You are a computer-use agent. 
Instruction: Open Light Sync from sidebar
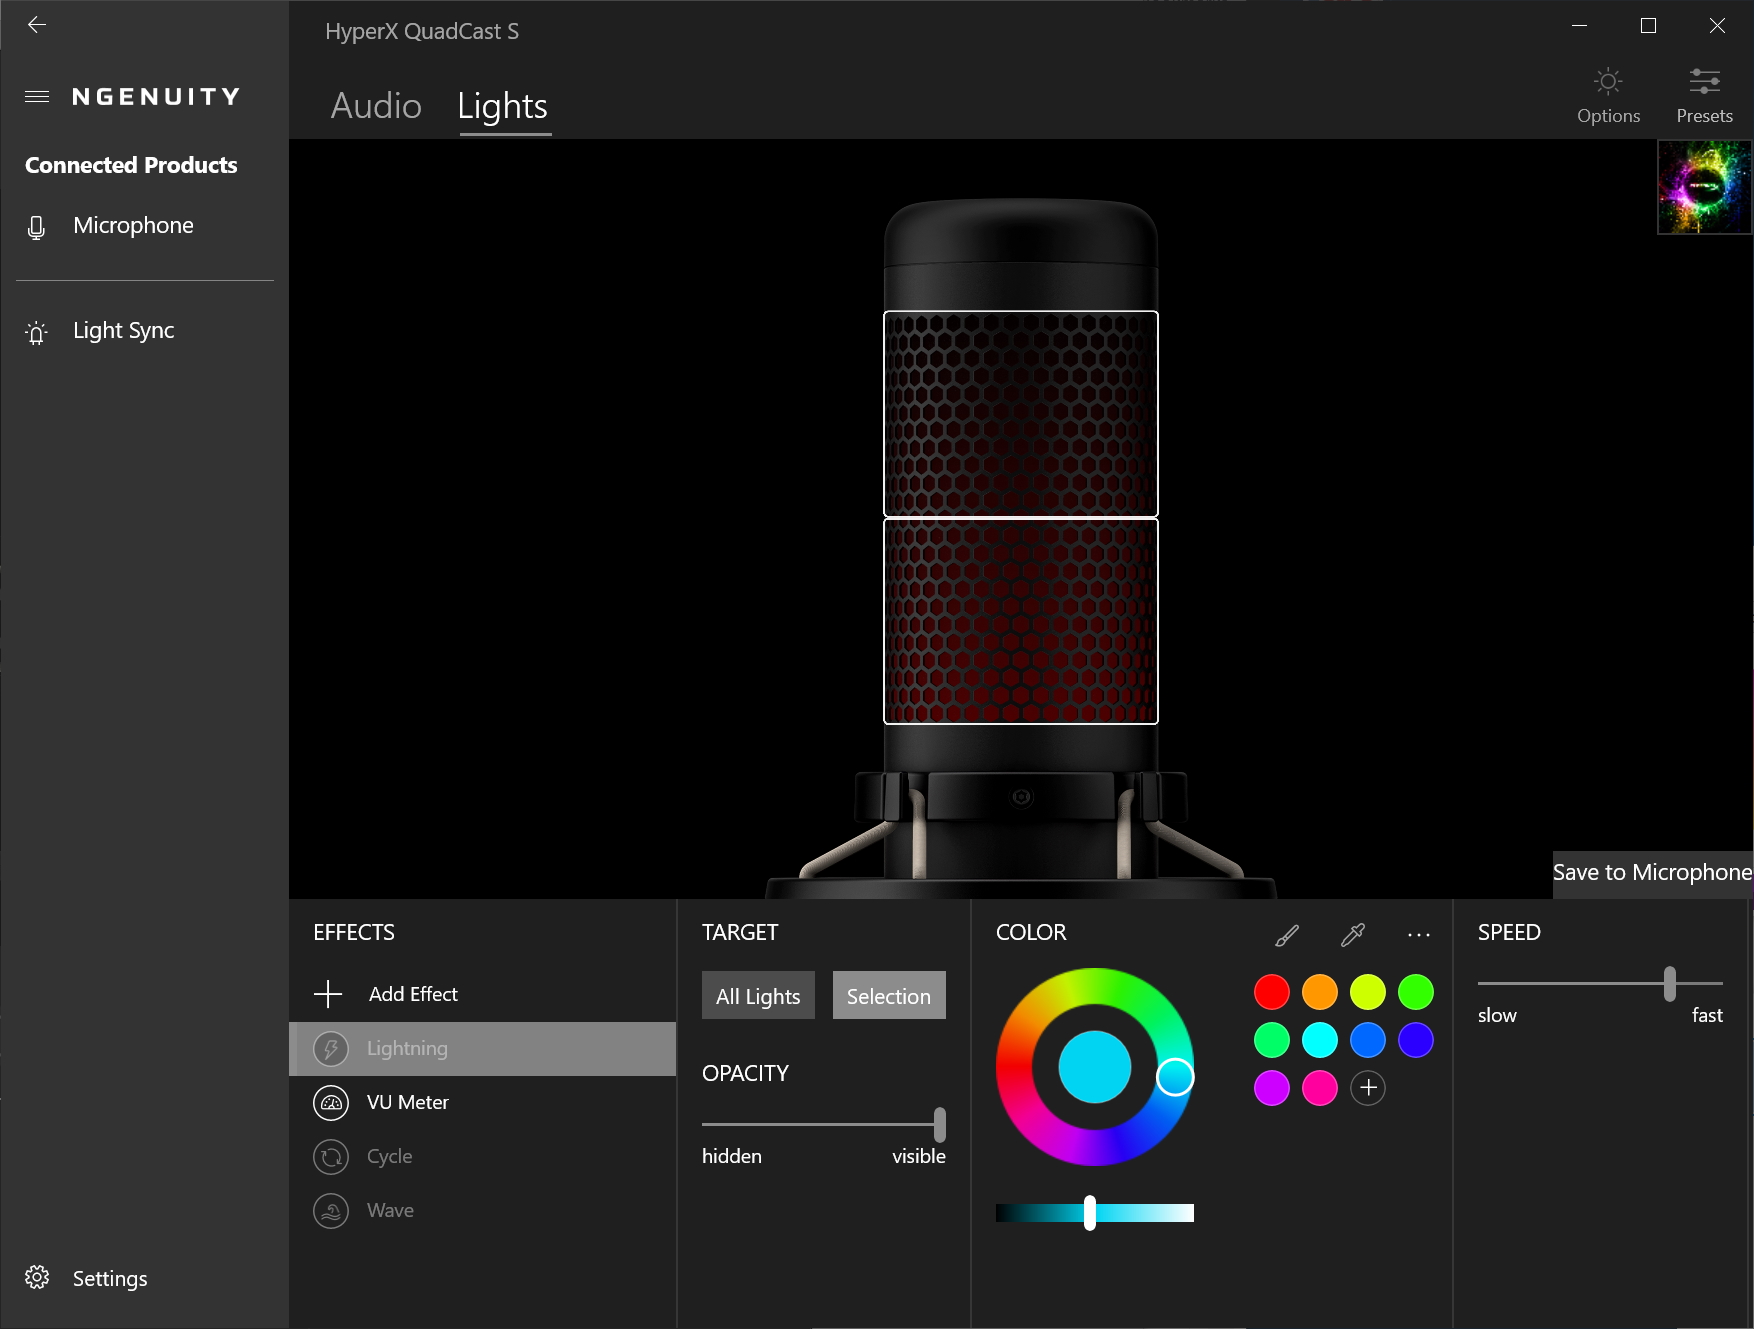coord(123,331)
